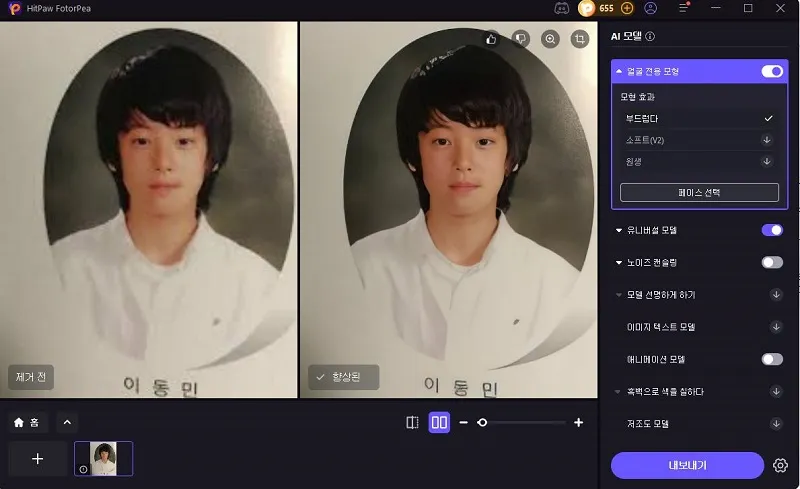The width and height of the screenshot is (800, 489).
Task: Click the AI 모델 info icon
Action: pos(650,36)
